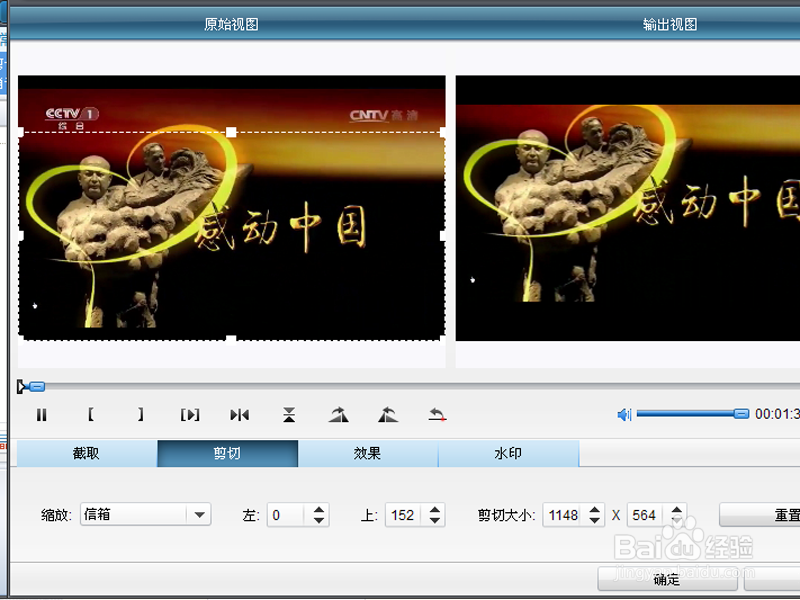800x600 pixels.
Task: Switch to the 效果 tab
Action: point(368,453)
